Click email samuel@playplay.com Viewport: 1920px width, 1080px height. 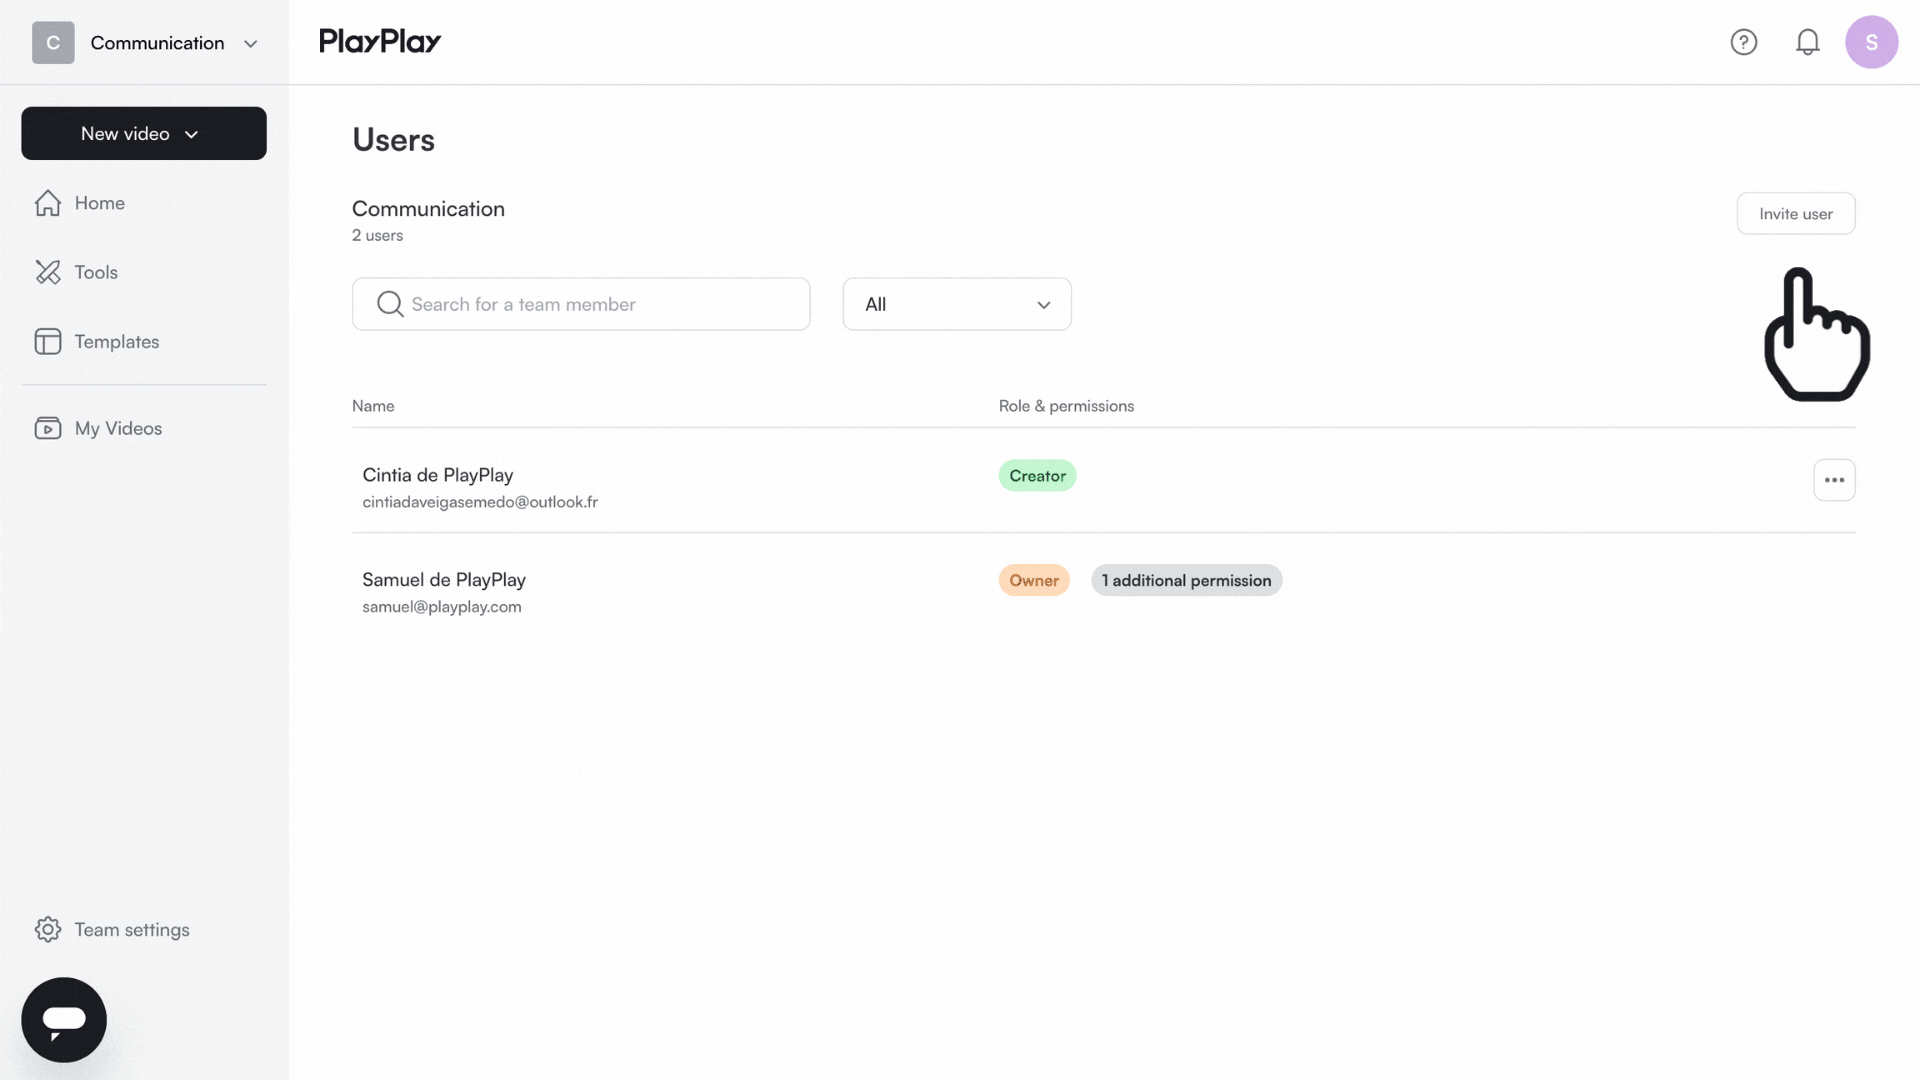click(x=442, y=607)
